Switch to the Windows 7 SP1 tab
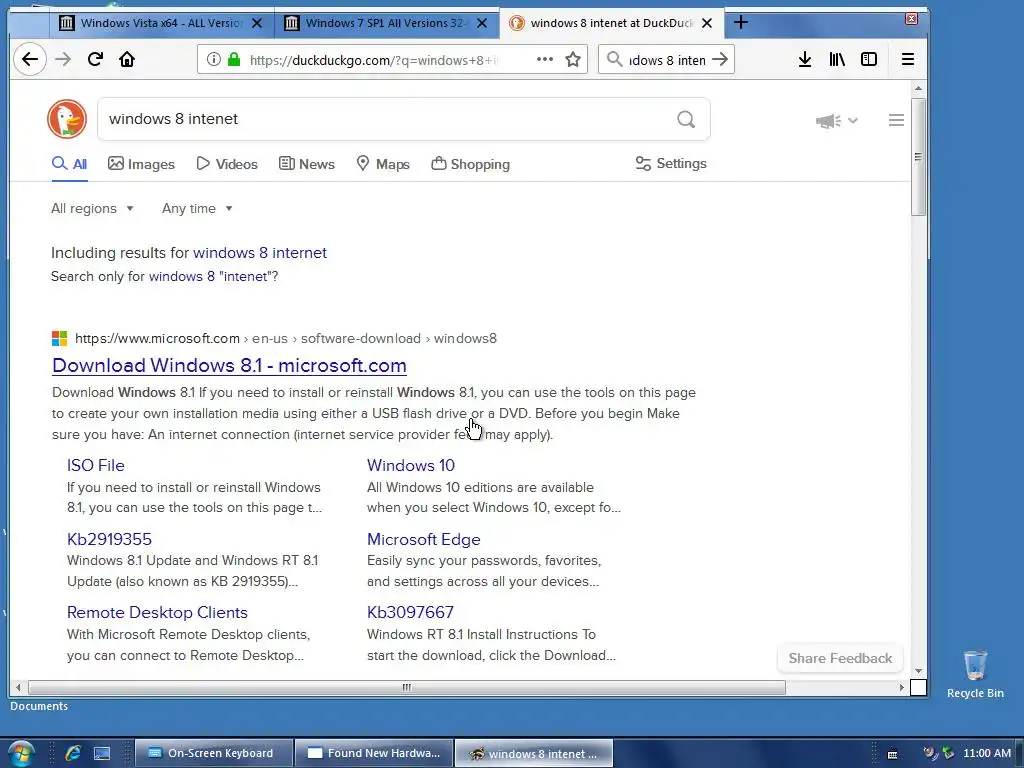The image size is (1024, 768). 385,23
